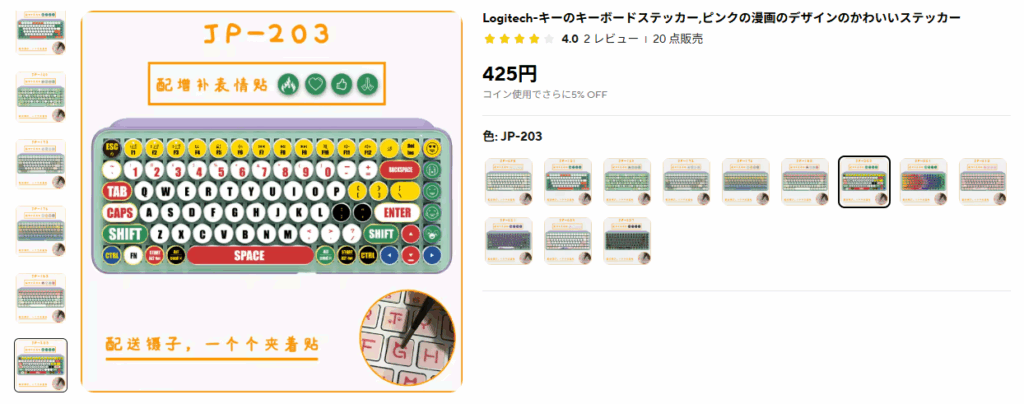Select the rainbow multicolor keyboard color swatch
1024x404 pixels.
point(923,182)
